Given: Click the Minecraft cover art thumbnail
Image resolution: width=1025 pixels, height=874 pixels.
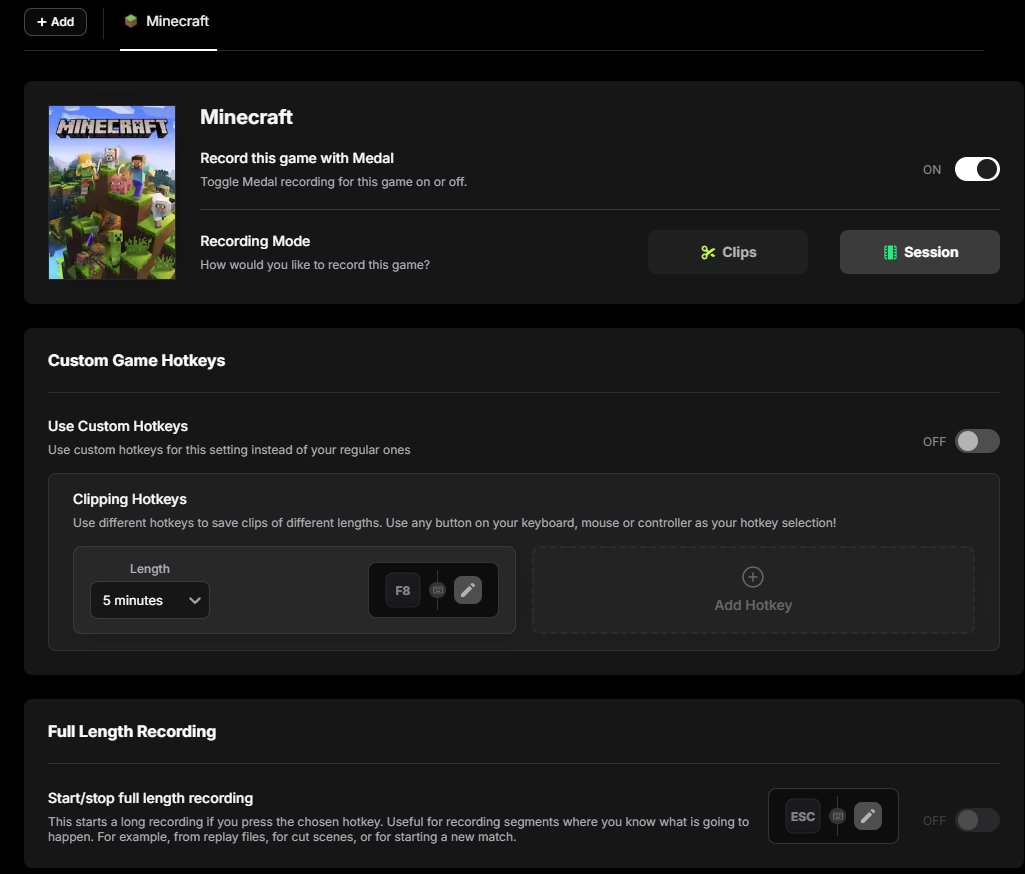Looking at the screenshot, I should tap(112, 192).
